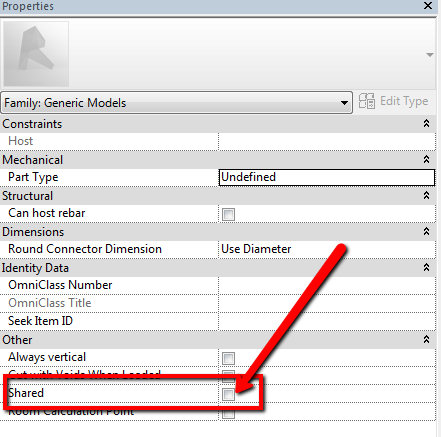Open the Family: Generic Models filter dropdown
This screenshot has width=441, height=437.
coord(177,103)
